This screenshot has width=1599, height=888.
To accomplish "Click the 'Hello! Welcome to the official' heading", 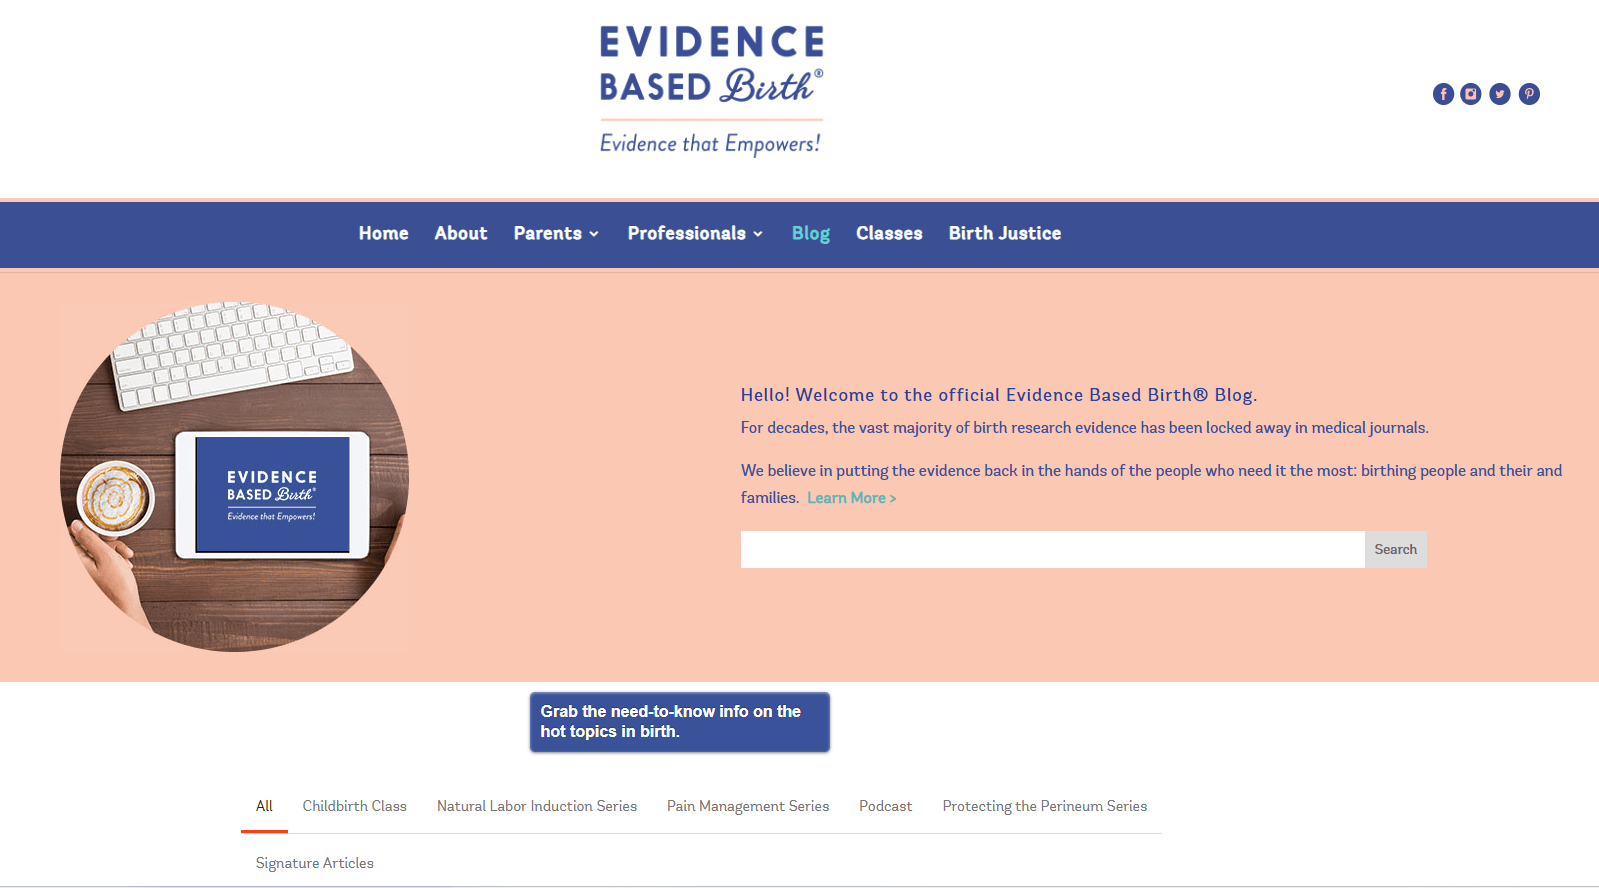I will tap(999, 395).
